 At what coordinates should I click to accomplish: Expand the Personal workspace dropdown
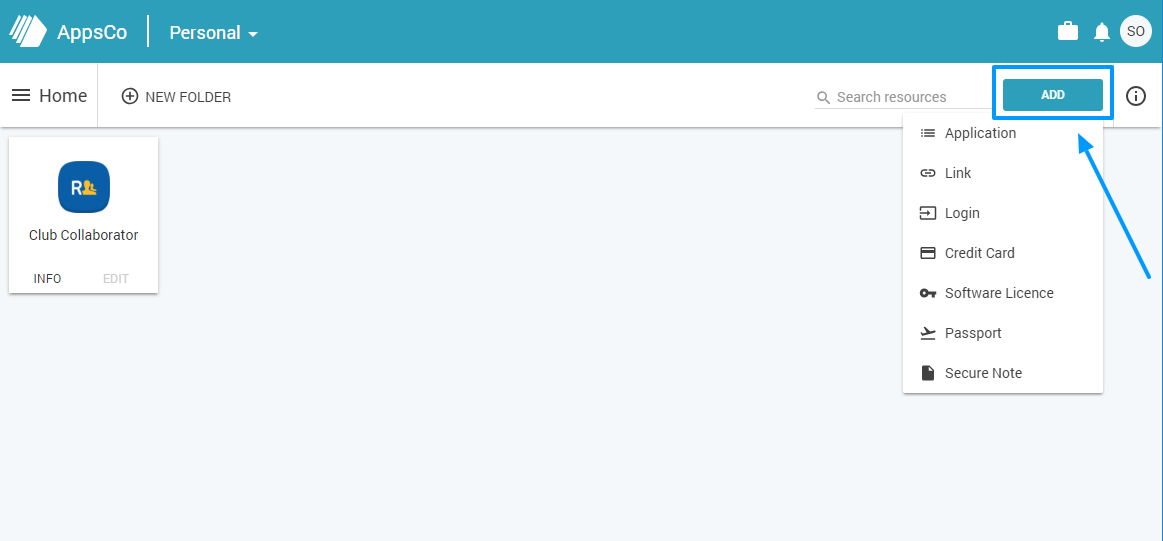coord(214,33)
